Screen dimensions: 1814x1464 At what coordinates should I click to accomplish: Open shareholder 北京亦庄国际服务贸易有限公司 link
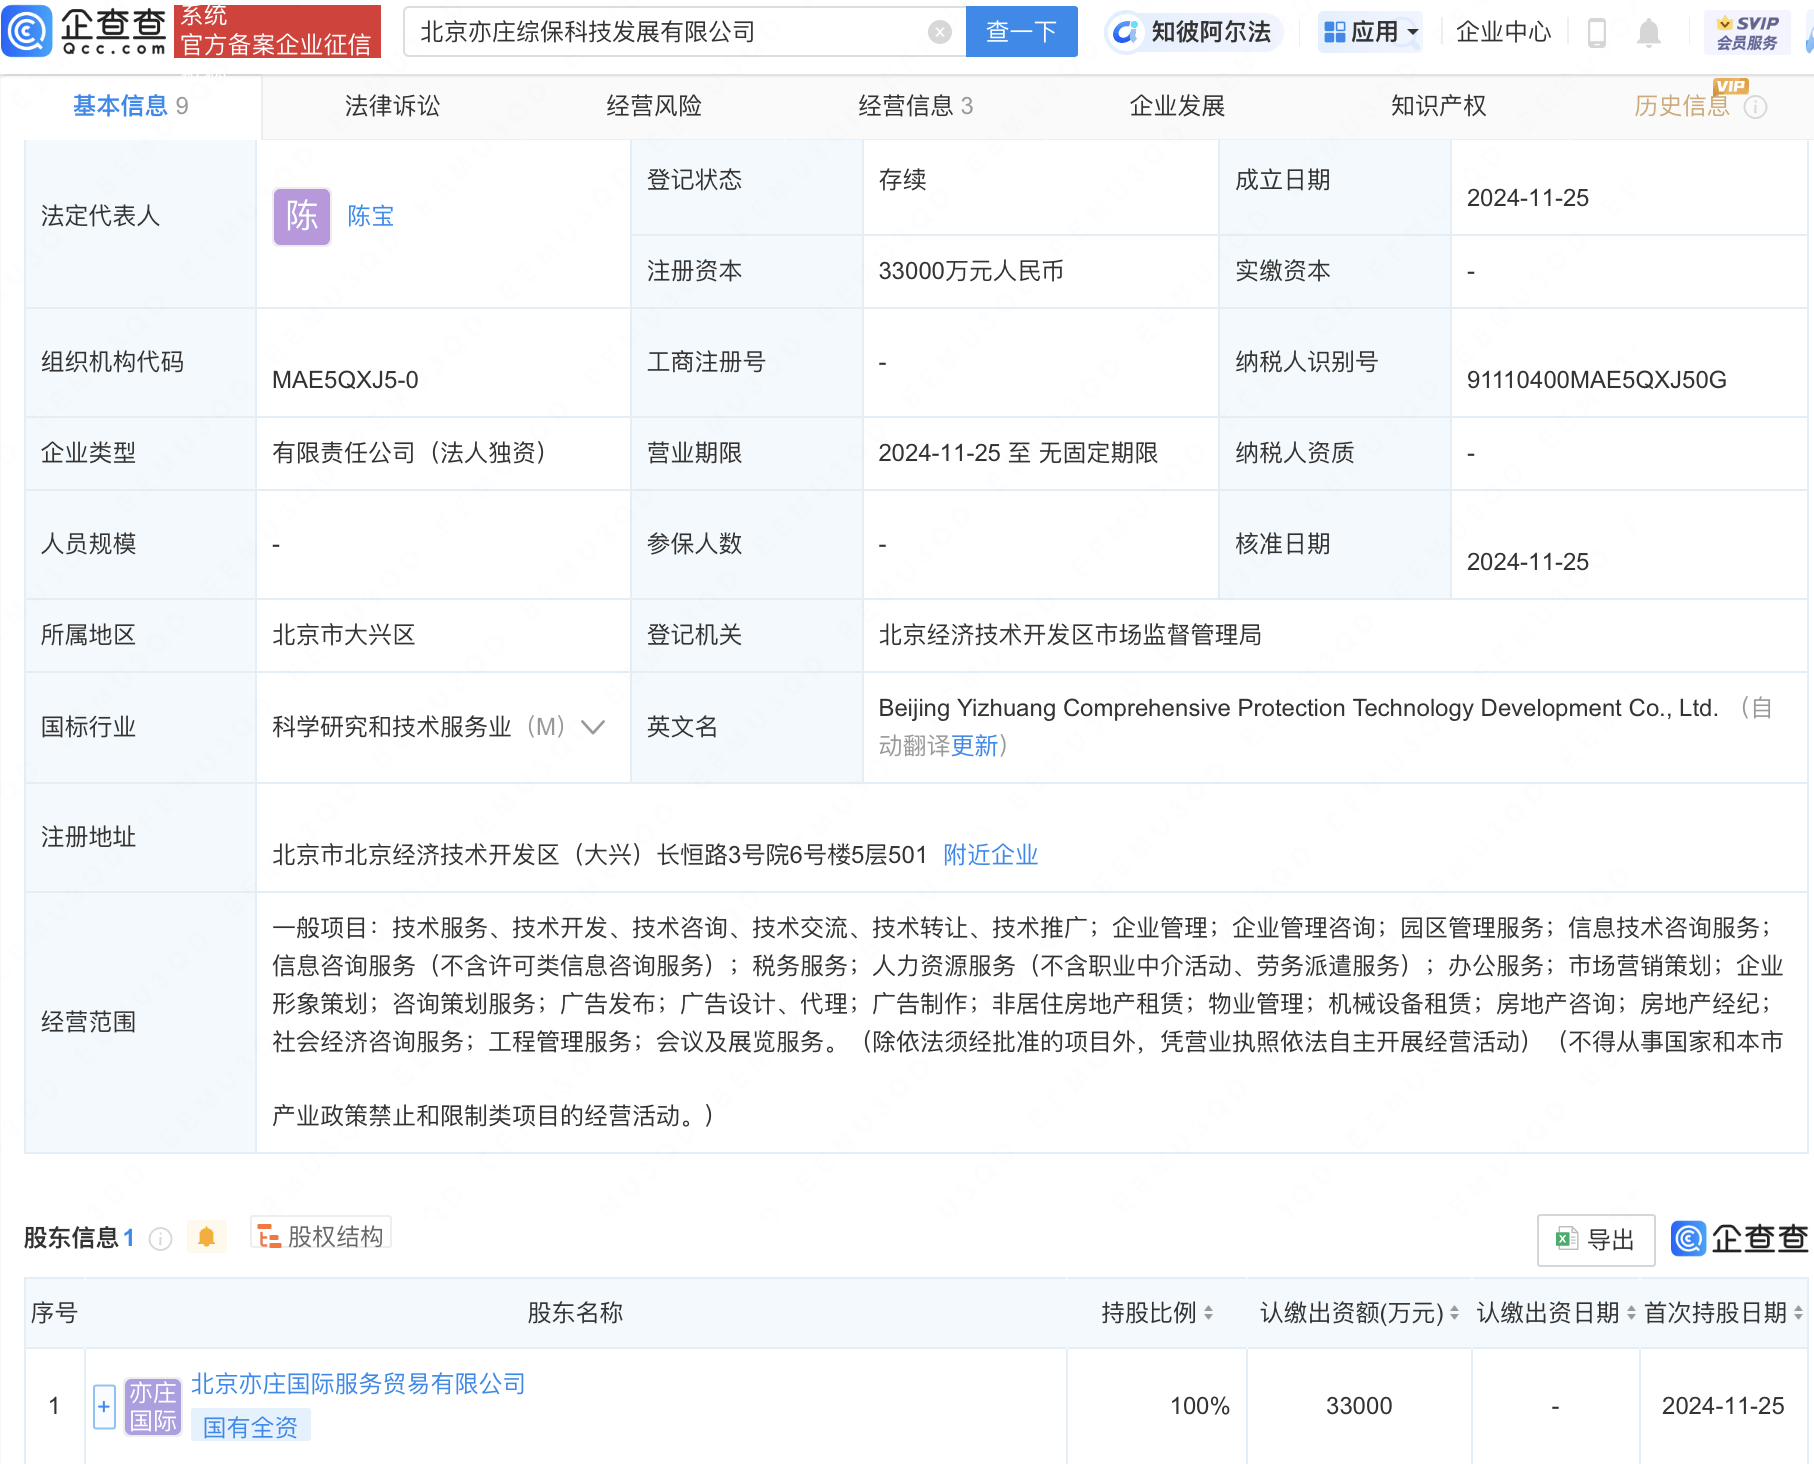(x=358, y=1384)
